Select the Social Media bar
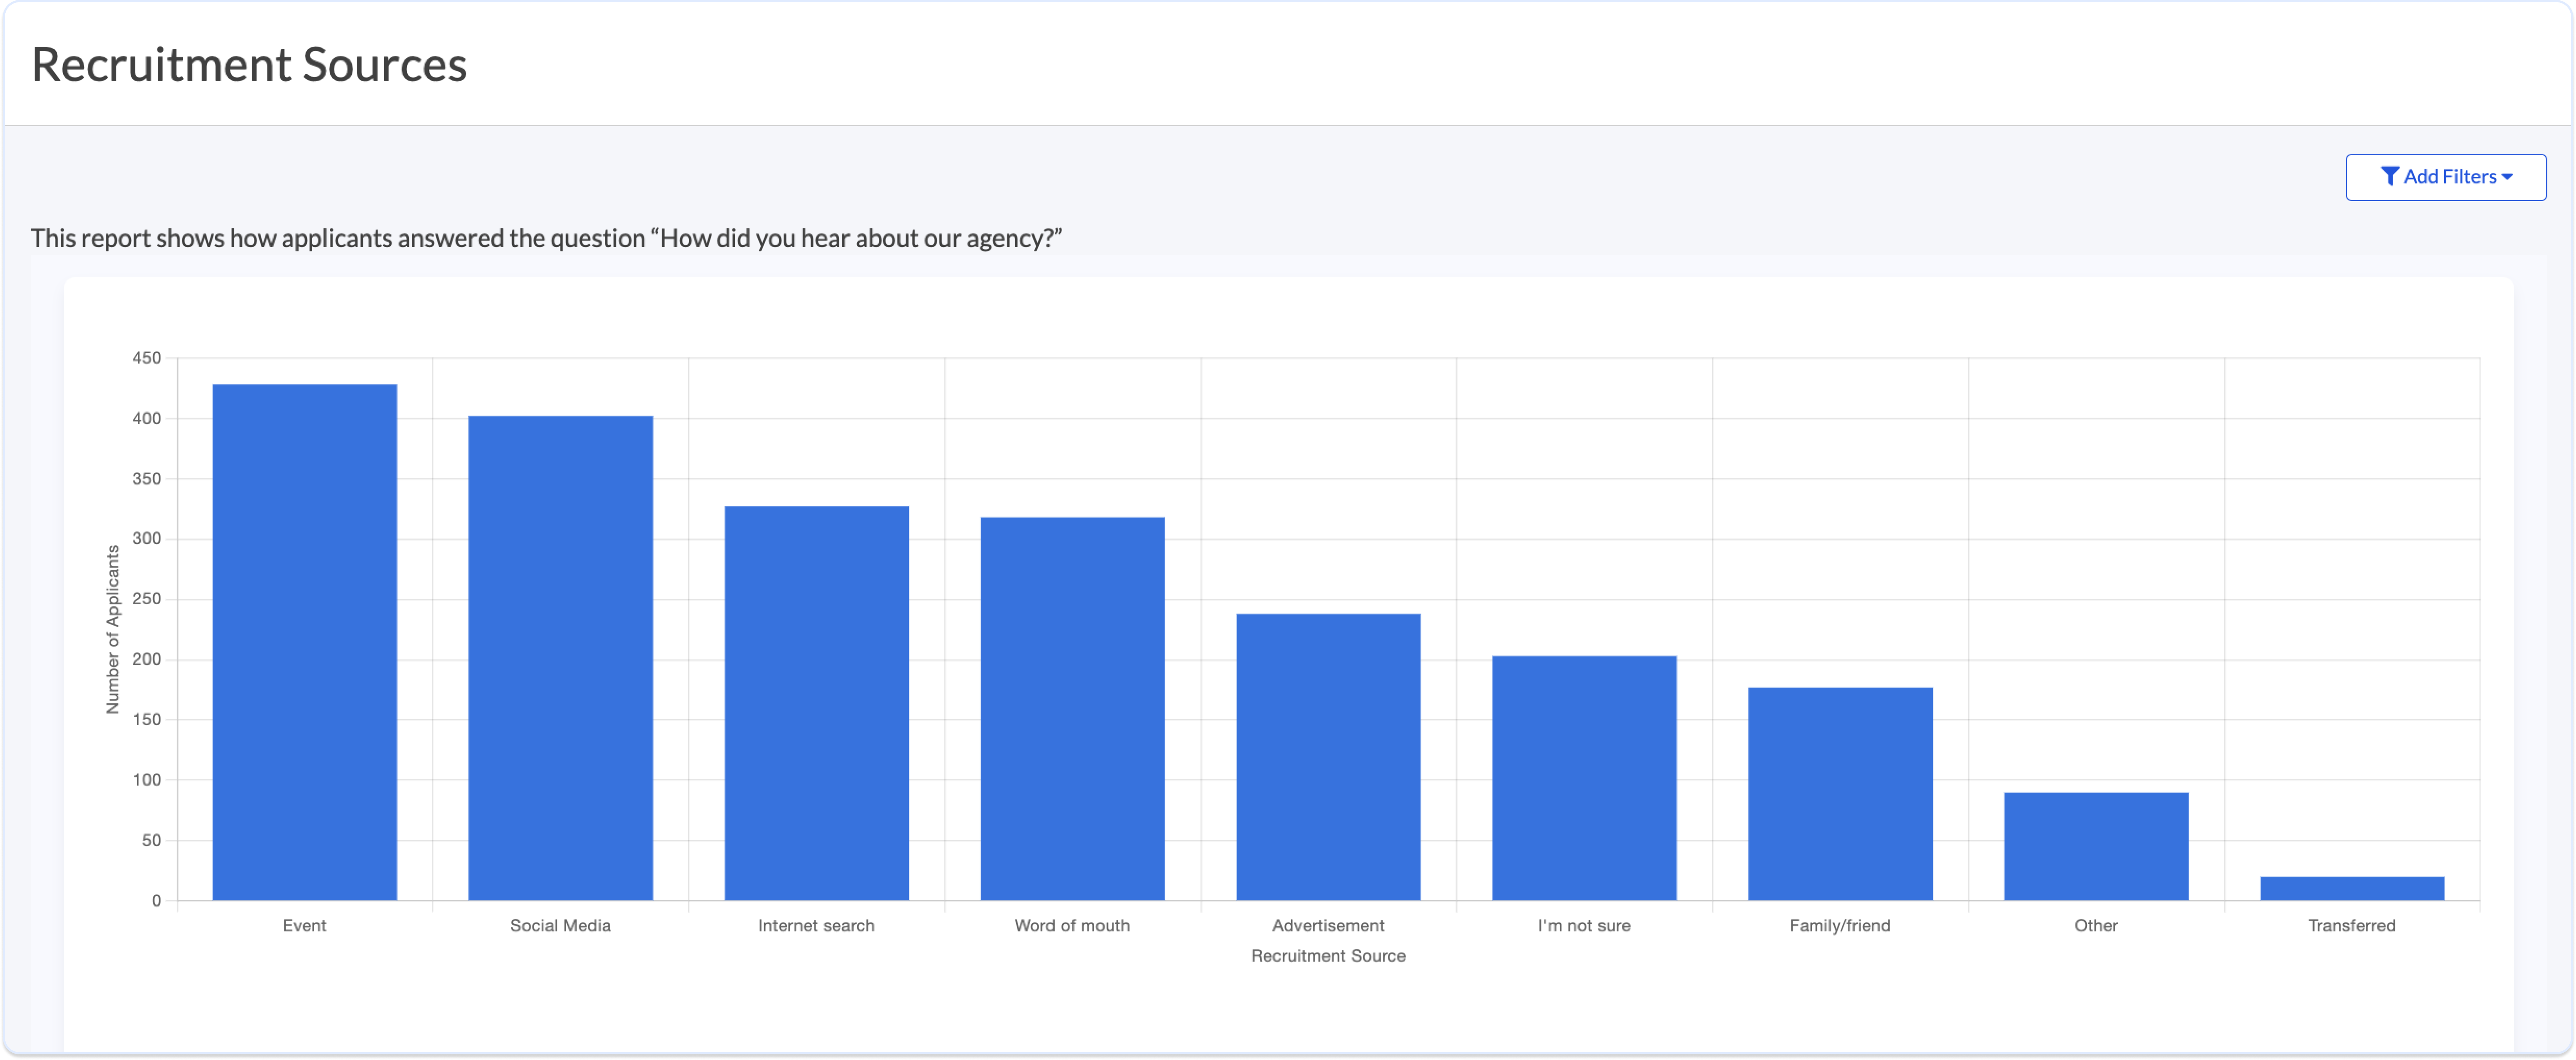This screenshot has width=2576, height=1060. click(561, 658)
